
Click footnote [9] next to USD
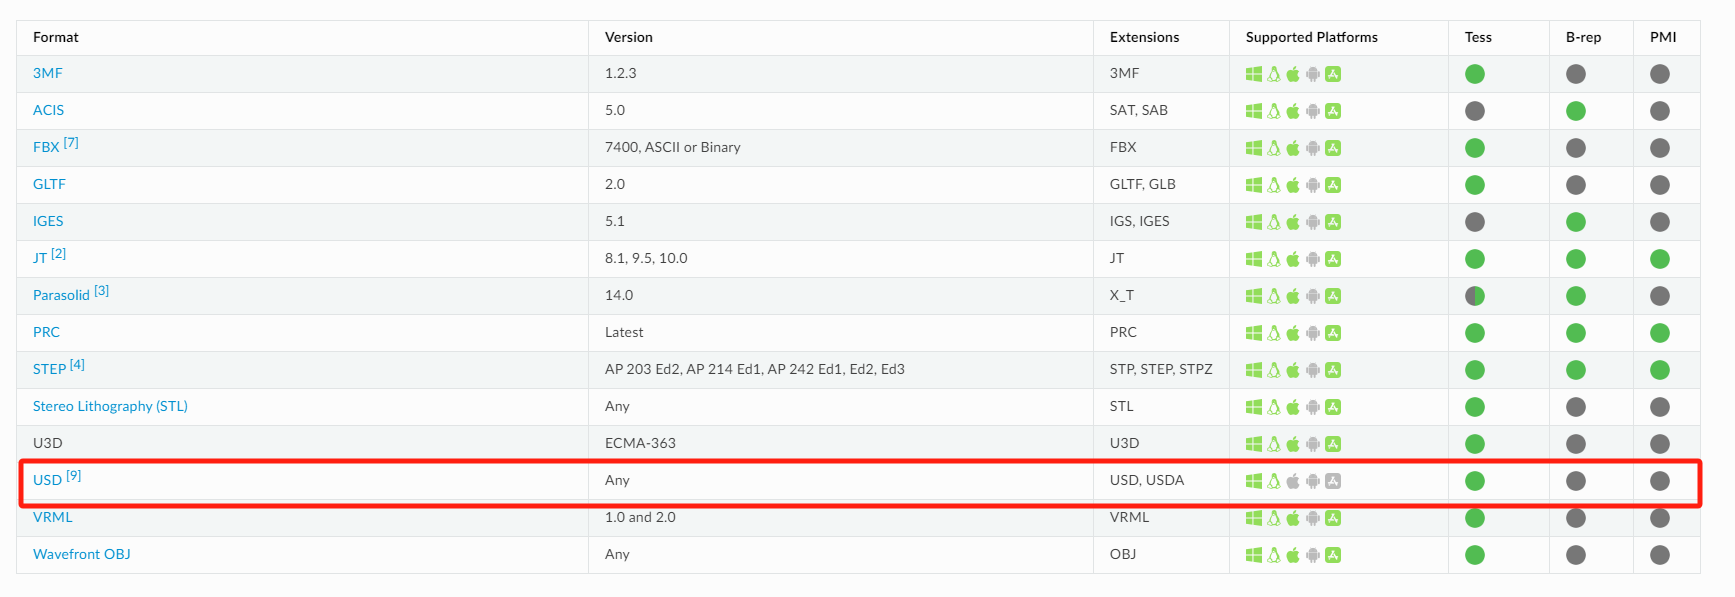pos(74,476)
